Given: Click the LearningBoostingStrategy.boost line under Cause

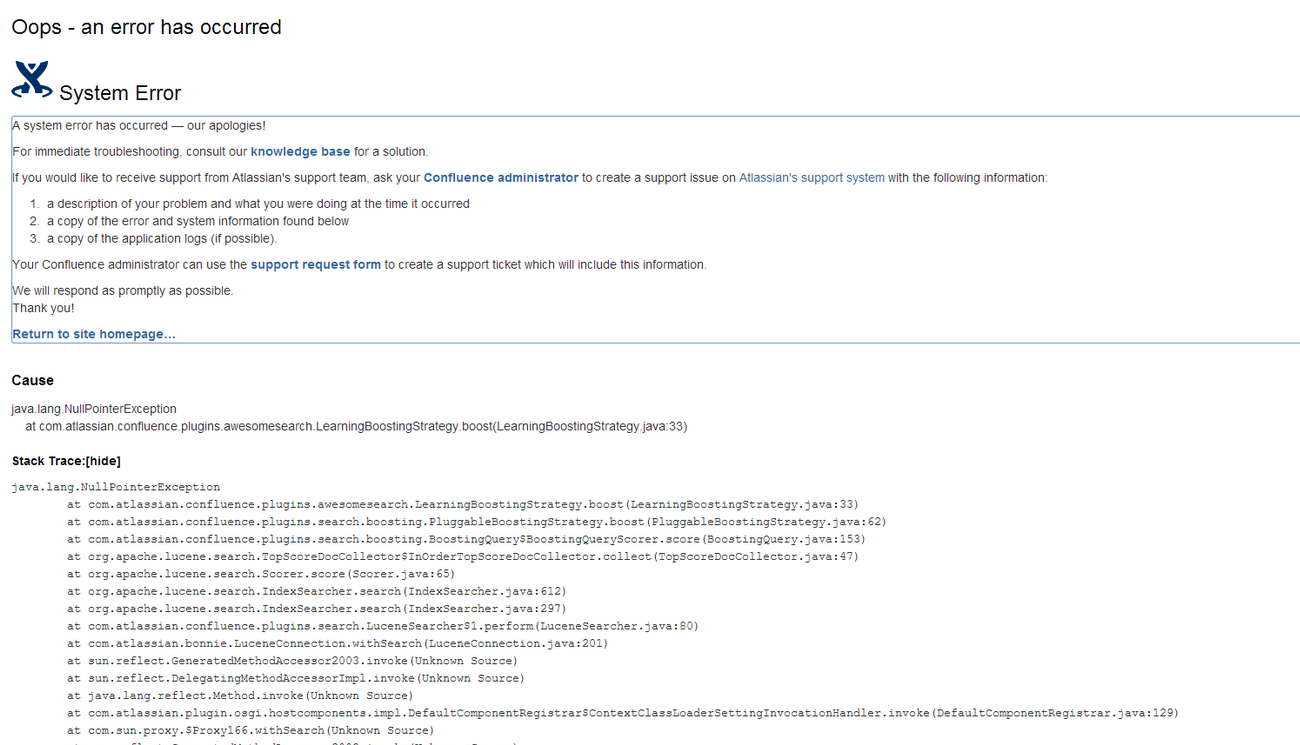Looking at the screenshot, I should click(356, 426).
